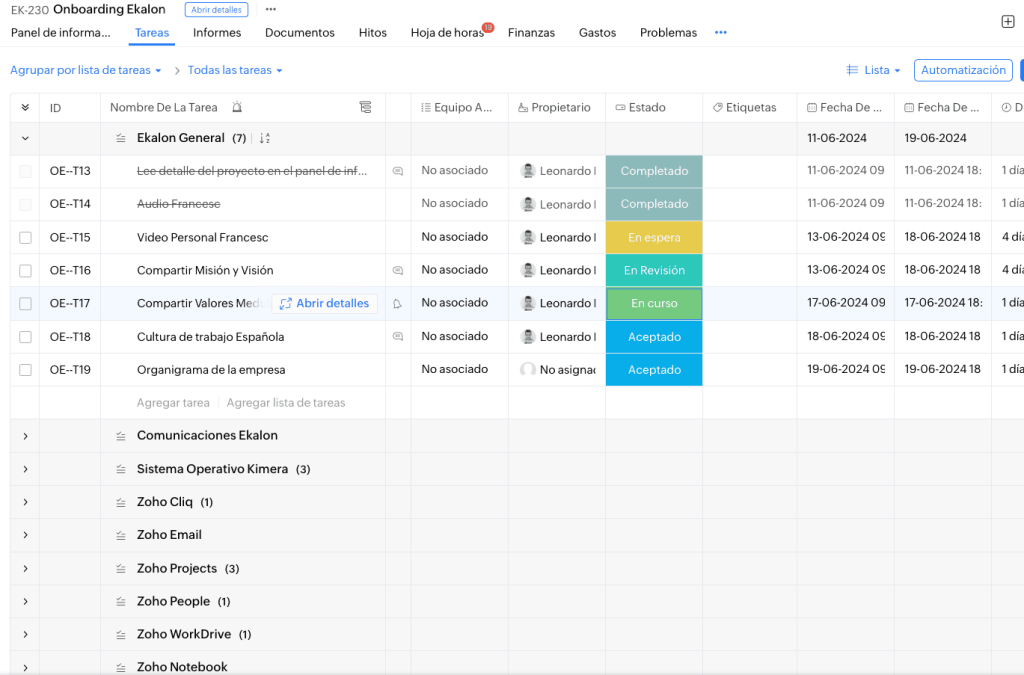The width and height of the screenshot is (1024, 675).
Task: Click the Automatización button
Action: point(963,71)
